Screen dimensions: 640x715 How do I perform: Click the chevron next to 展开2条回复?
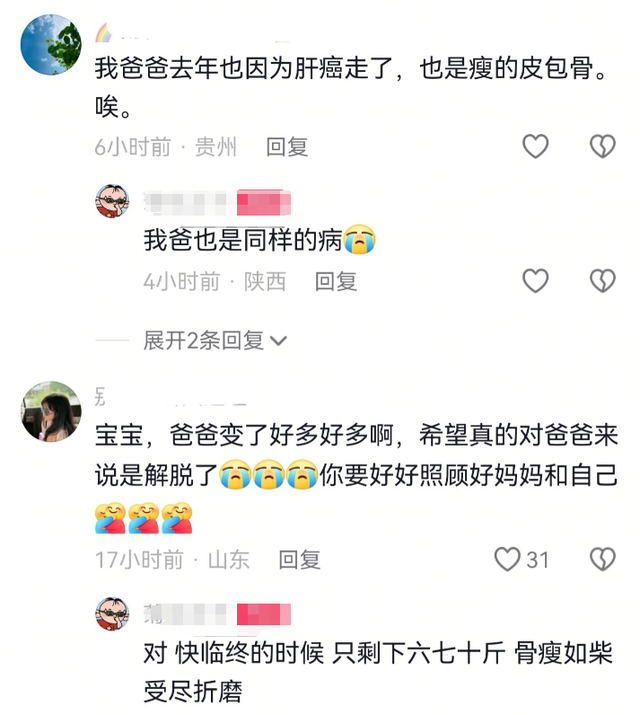tap(278, 341)
